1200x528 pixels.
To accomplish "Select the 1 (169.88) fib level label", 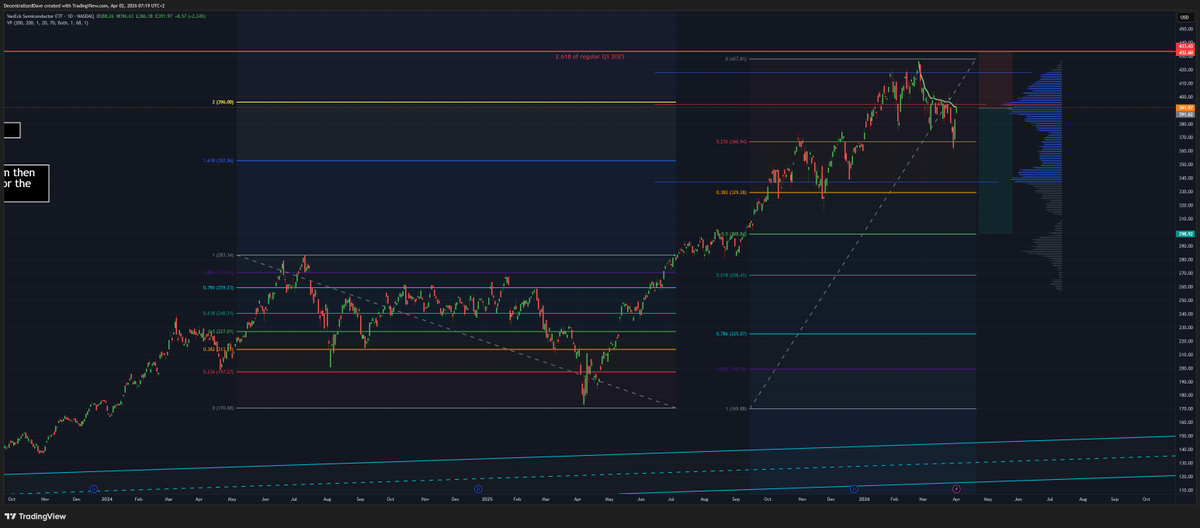I will pyautogui.click(x=737, y=409).
